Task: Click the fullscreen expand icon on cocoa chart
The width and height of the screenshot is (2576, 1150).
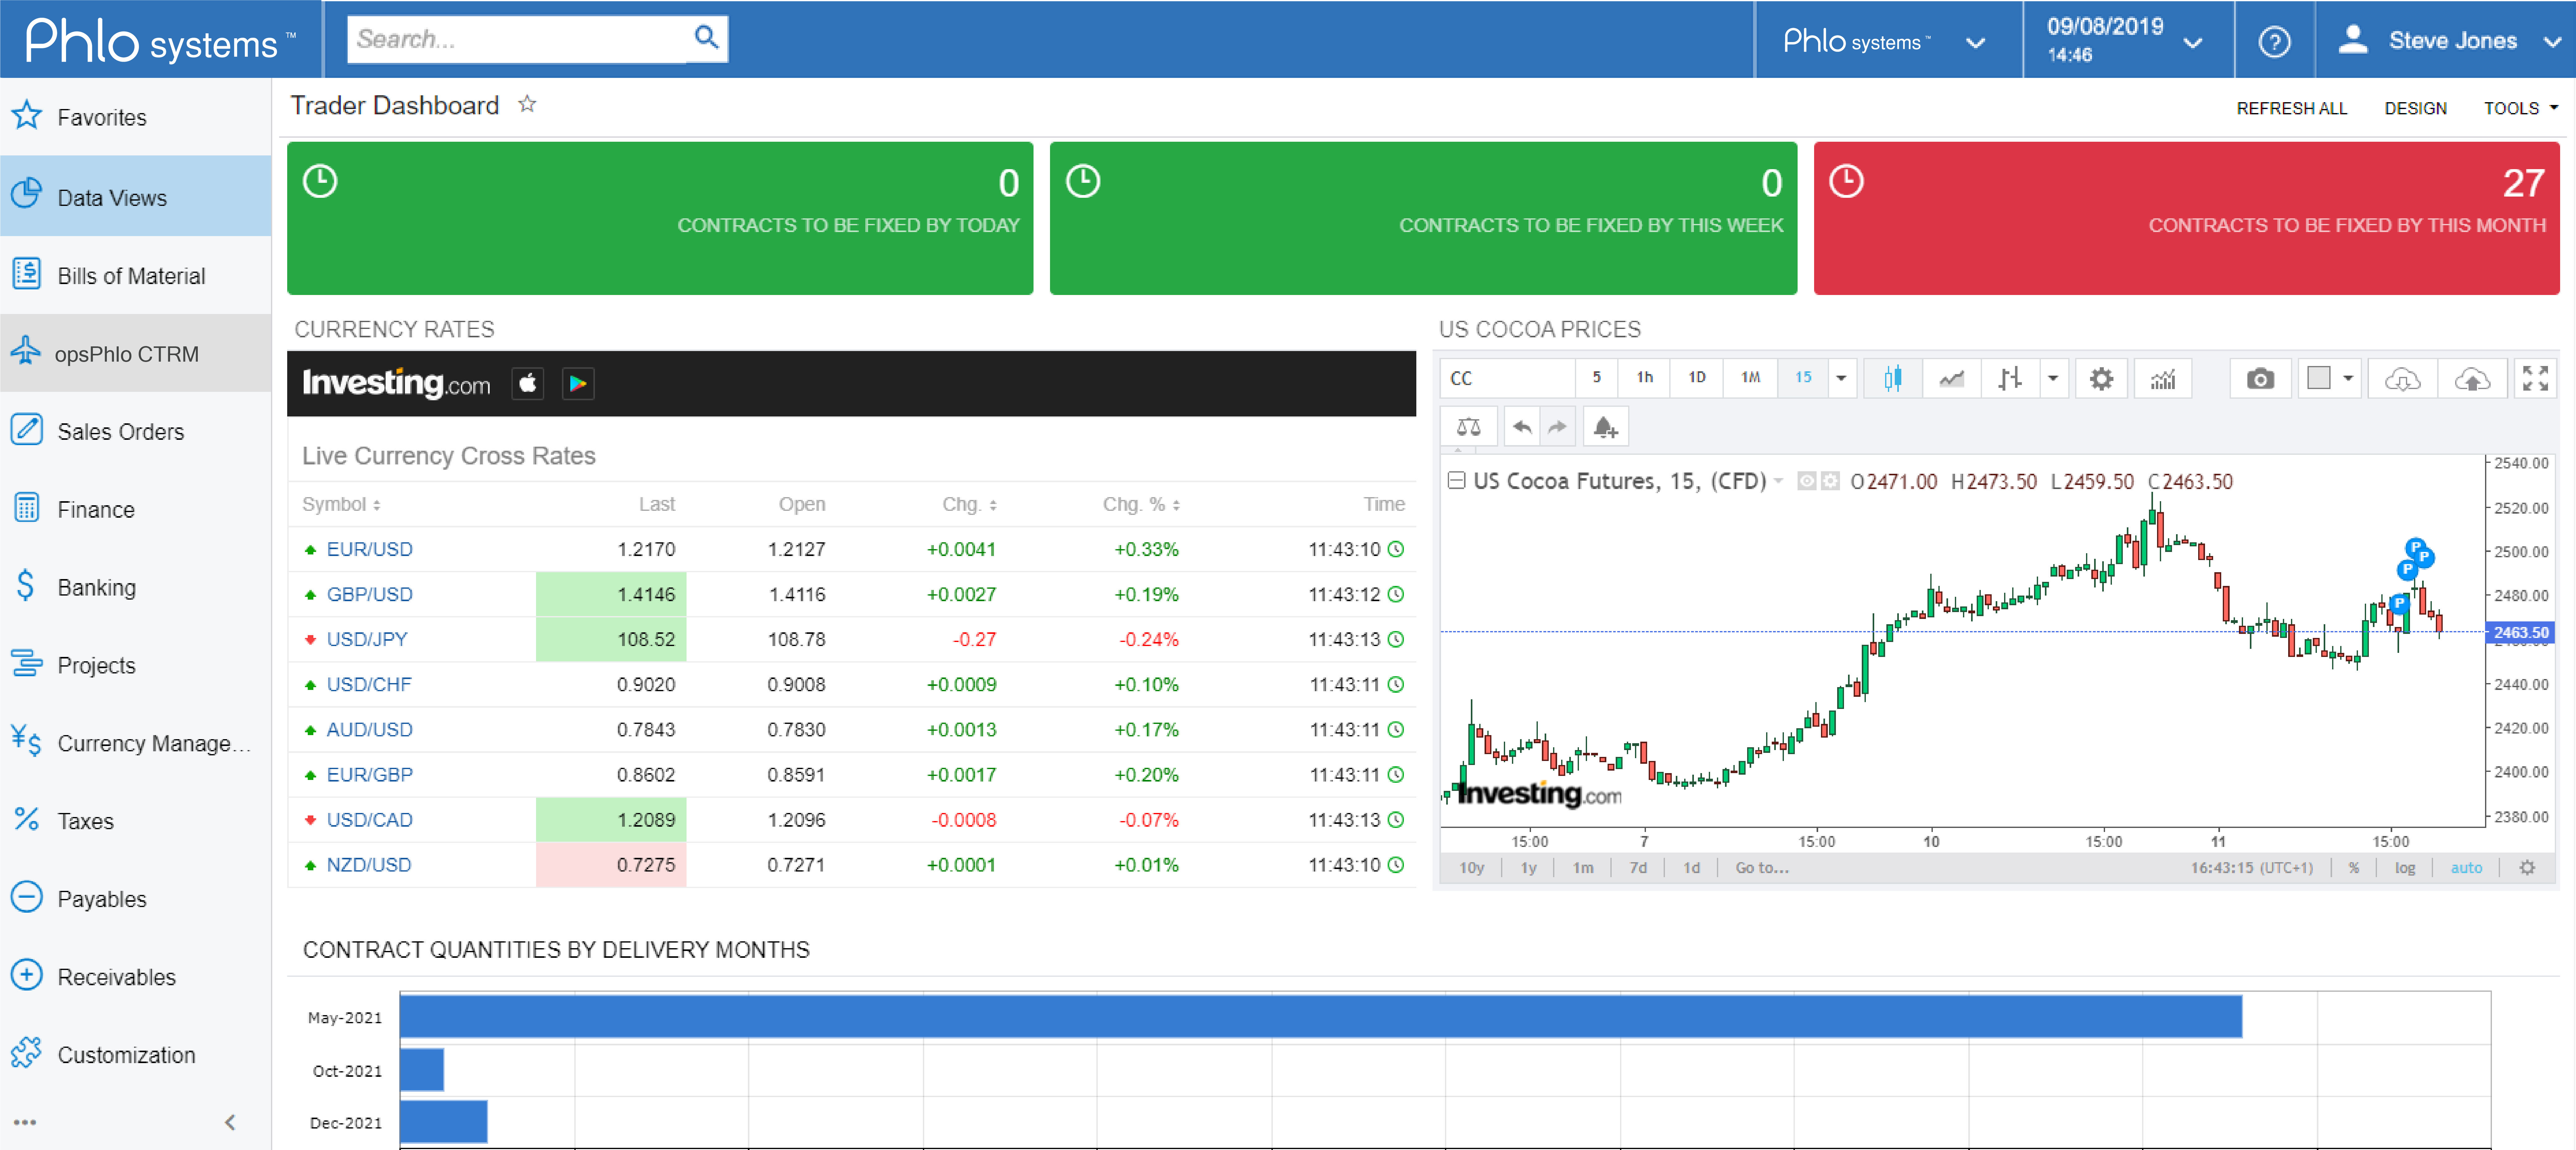Action: [x=2535, y=379]
